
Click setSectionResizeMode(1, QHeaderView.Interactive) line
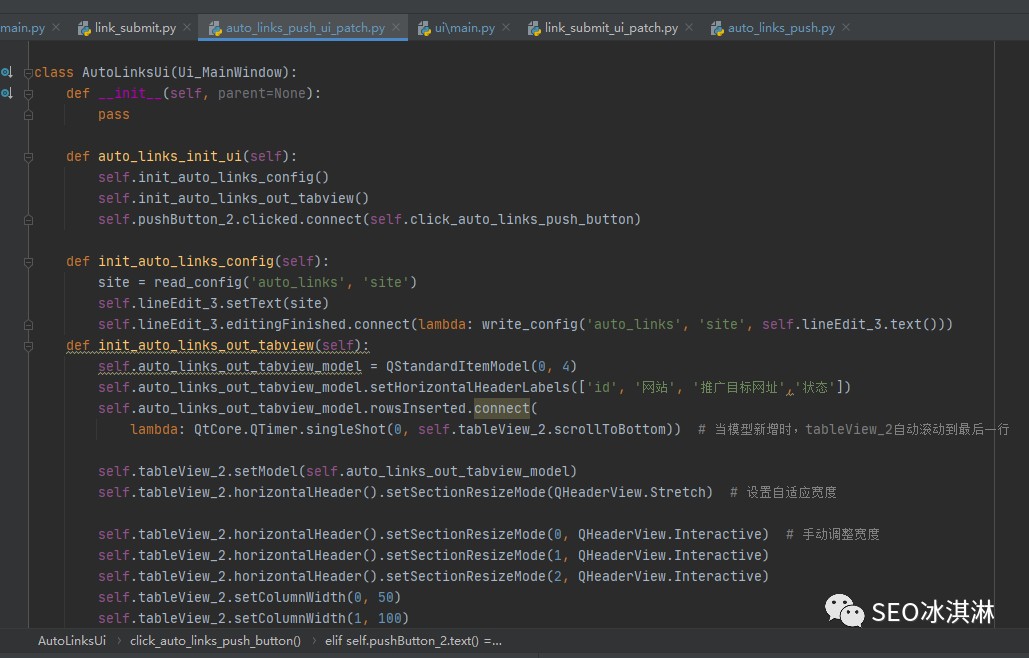click(433, 555)
